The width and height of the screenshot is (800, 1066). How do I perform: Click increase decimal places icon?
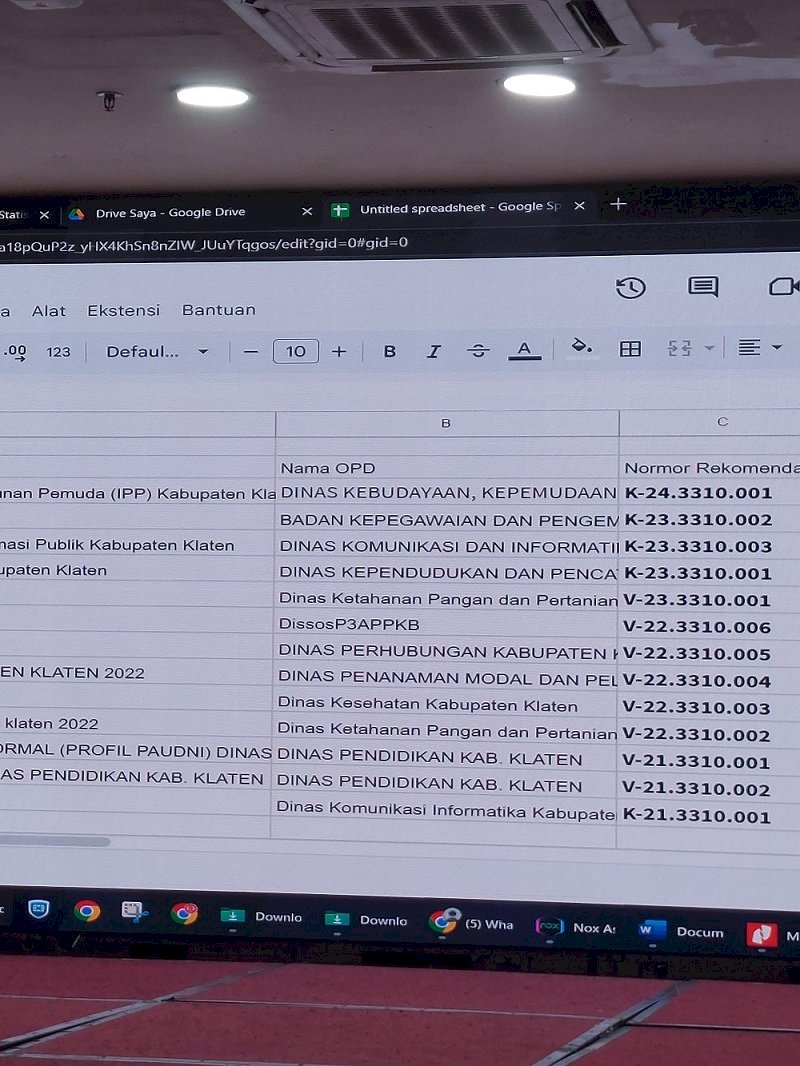click(15, 351)
